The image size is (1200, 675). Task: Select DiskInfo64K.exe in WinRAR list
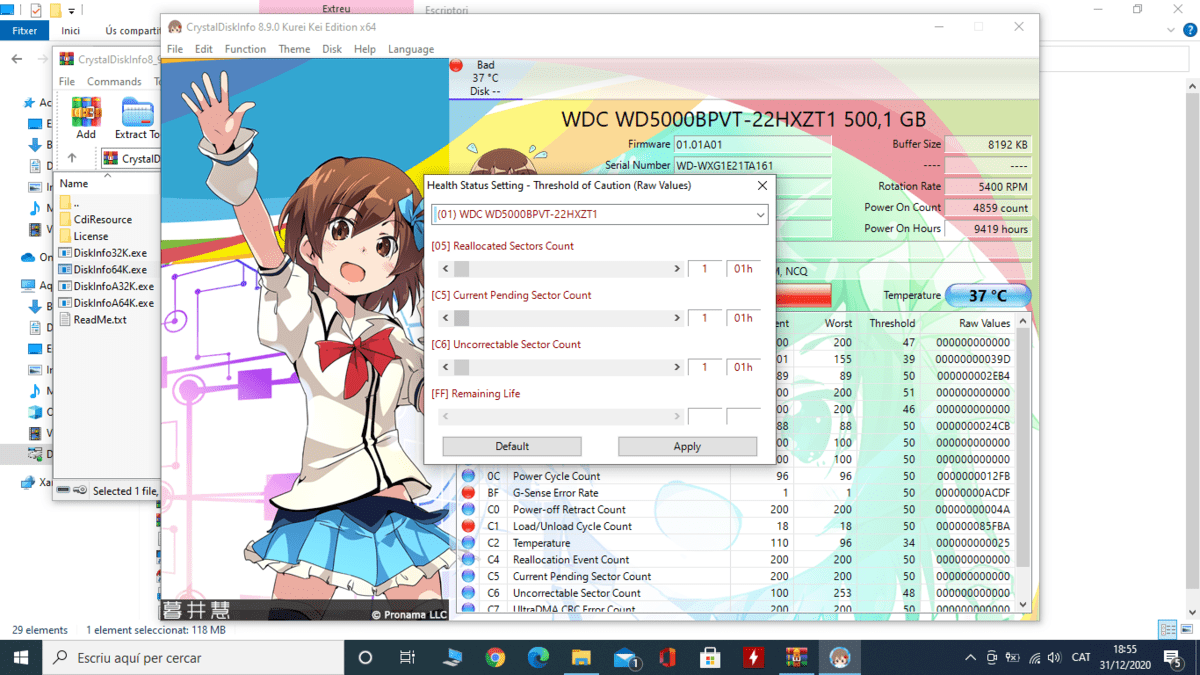point(104,269)
